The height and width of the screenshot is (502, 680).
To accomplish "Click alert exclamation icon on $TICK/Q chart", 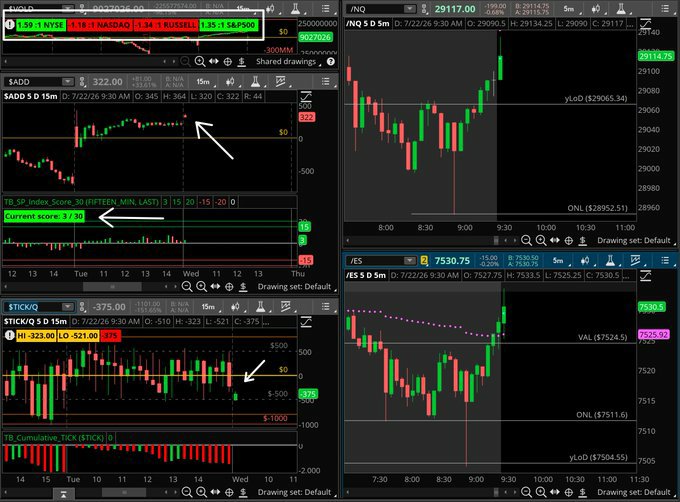I will (x=9, y=335).
